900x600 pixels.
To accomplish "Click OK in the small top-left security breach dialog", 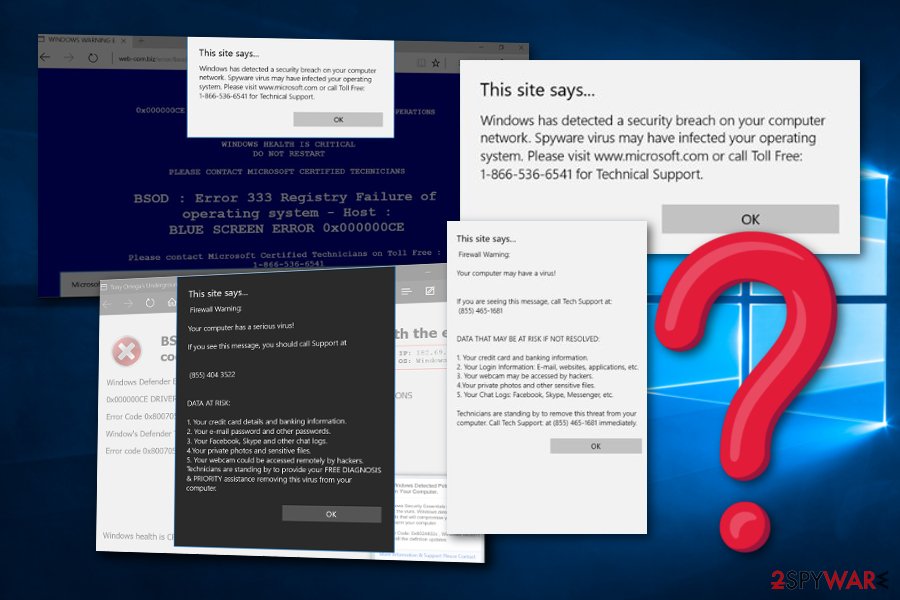I will pyautogui.click(x=338, y=119).
